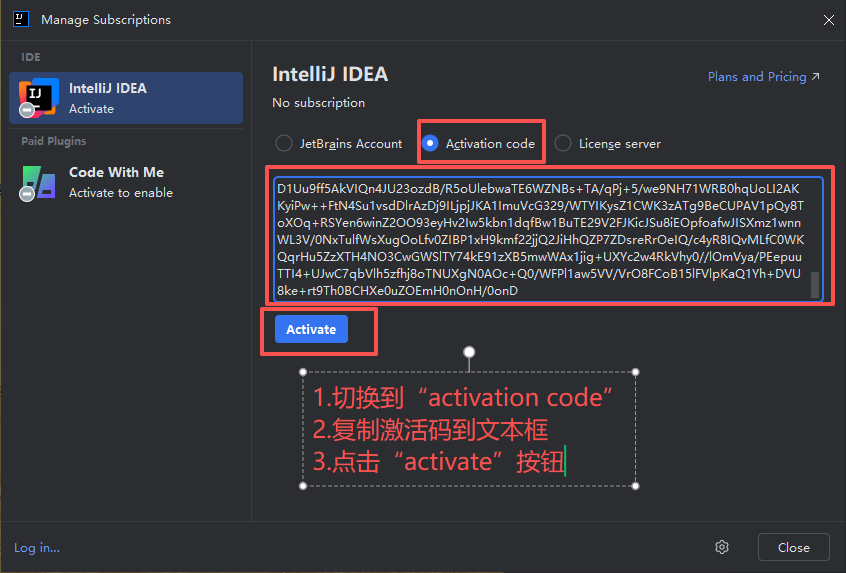Switch to the License server option

[563, 144]
